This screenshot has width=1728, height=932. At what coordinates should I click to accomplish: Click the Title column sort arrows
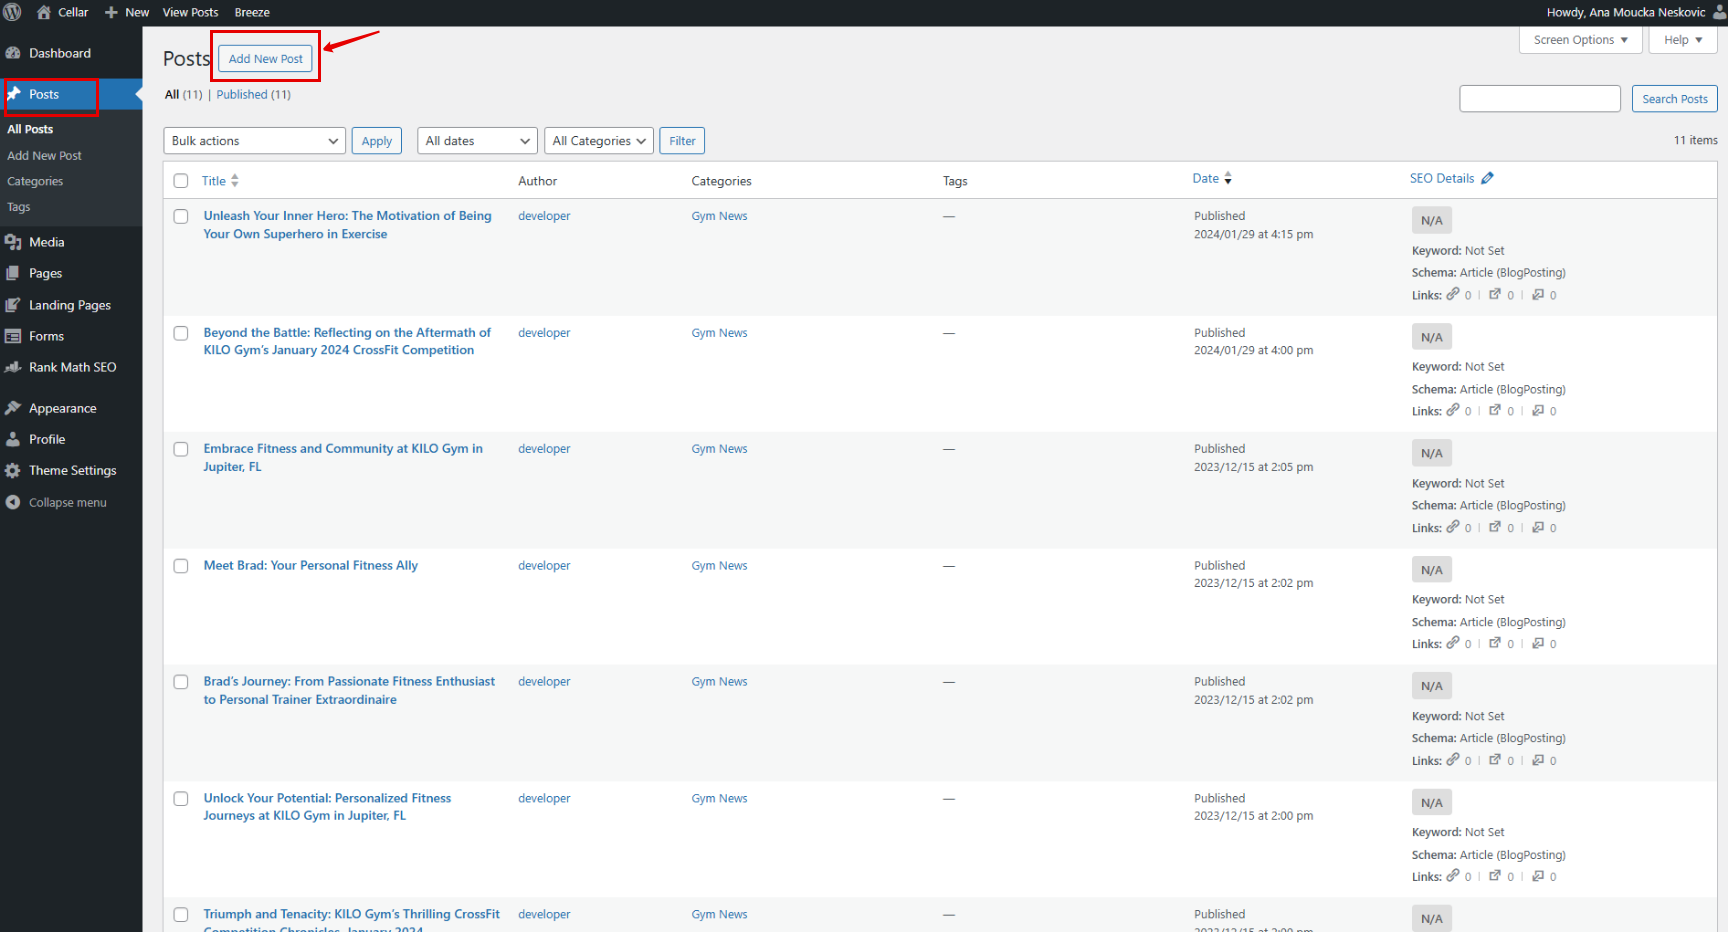235,181
